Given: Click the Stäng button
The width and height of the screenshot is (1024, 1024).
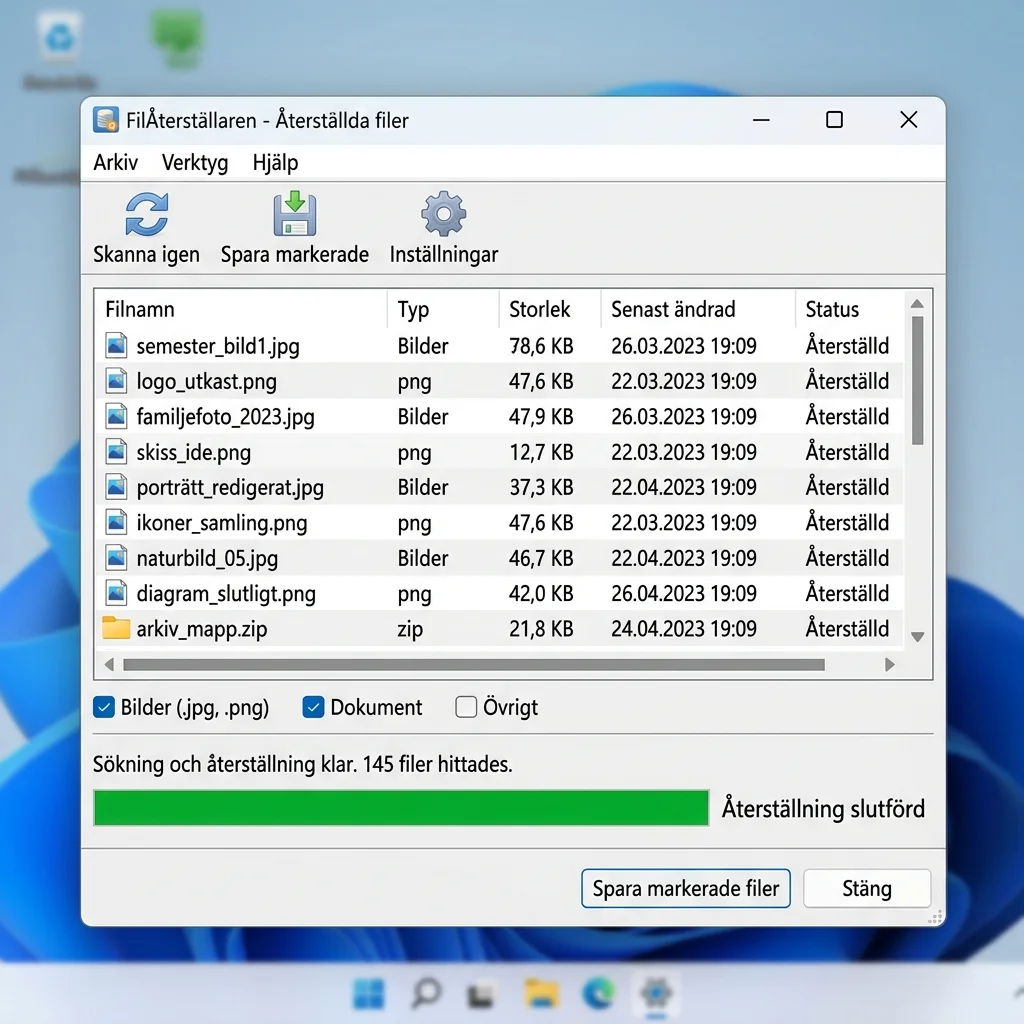Looking at the screenshot, I should (867, 888).
